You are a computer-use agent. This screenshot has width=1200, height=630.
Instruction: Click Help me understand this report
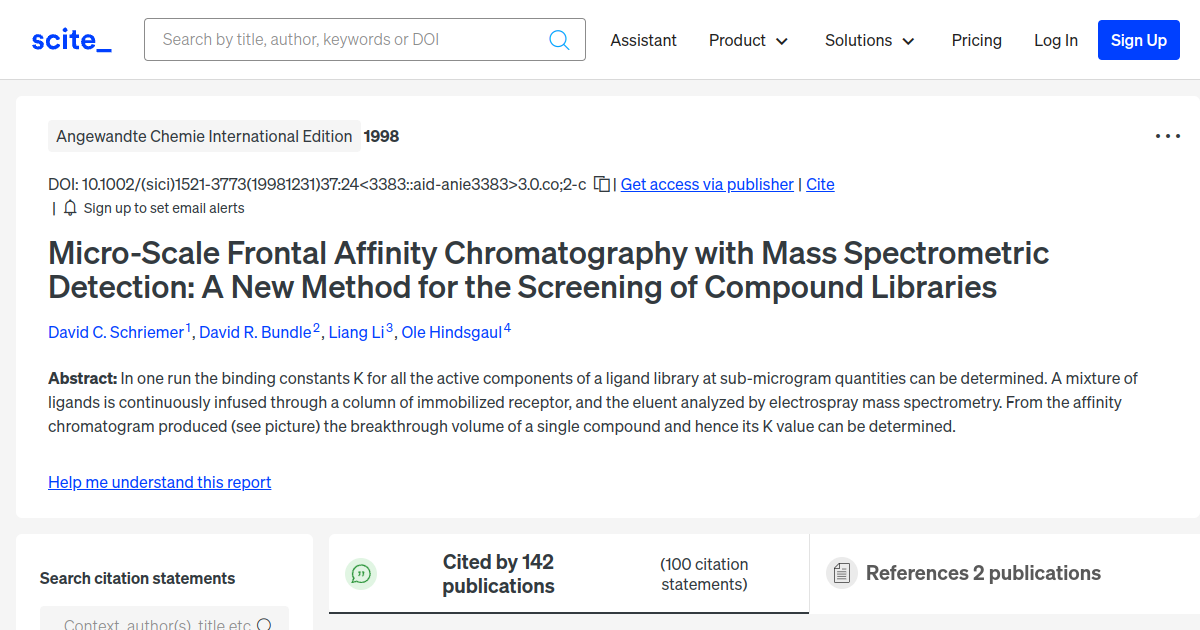[159, 482]
